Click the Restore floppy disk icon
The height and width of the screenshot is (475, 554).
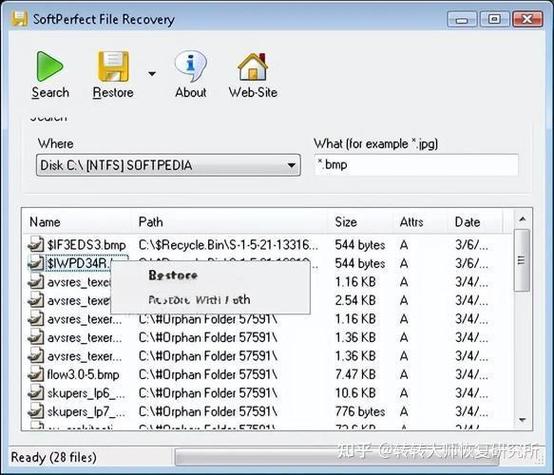pos(113,66)
